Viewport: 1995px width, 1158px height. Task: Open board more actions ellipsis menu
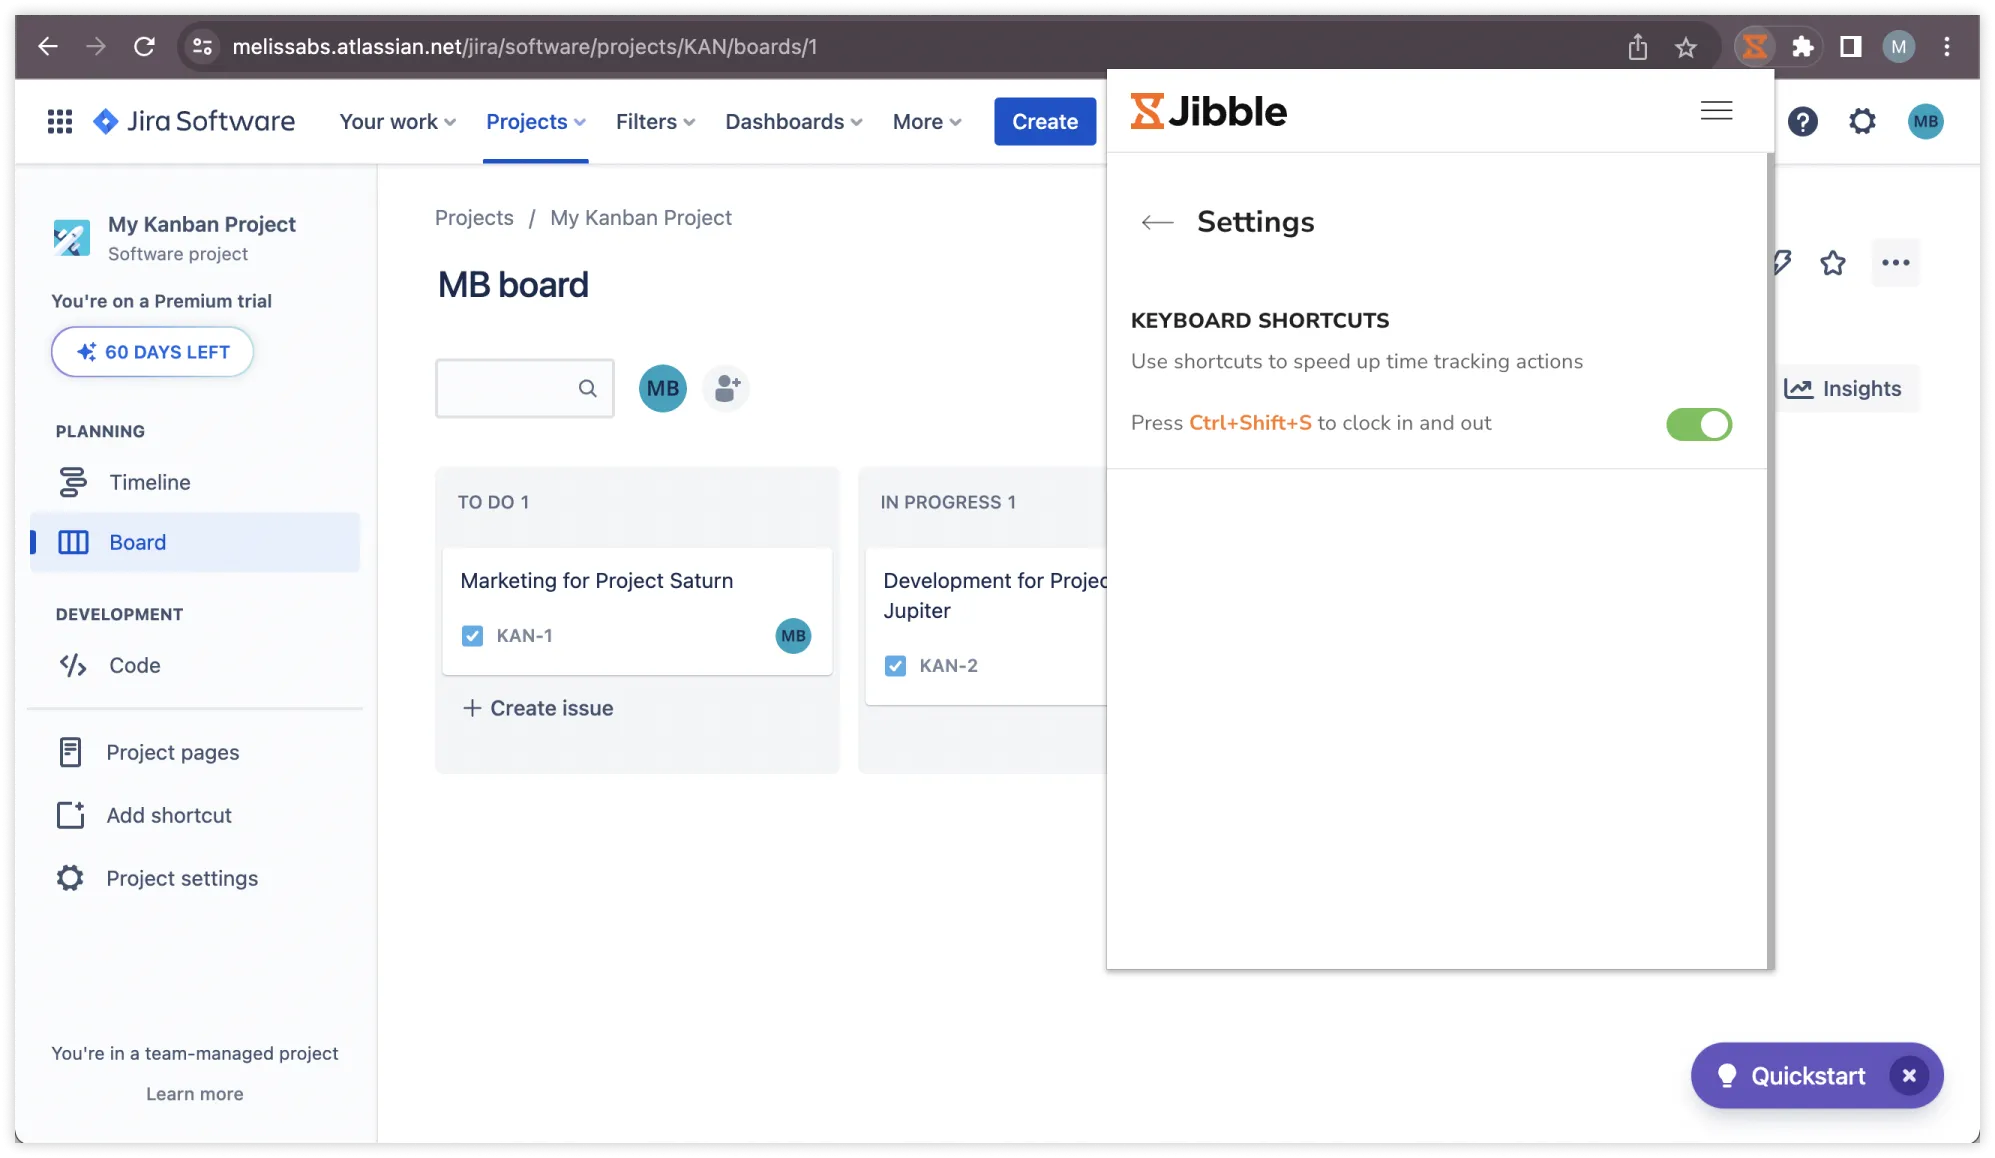tap(1895, 263)
